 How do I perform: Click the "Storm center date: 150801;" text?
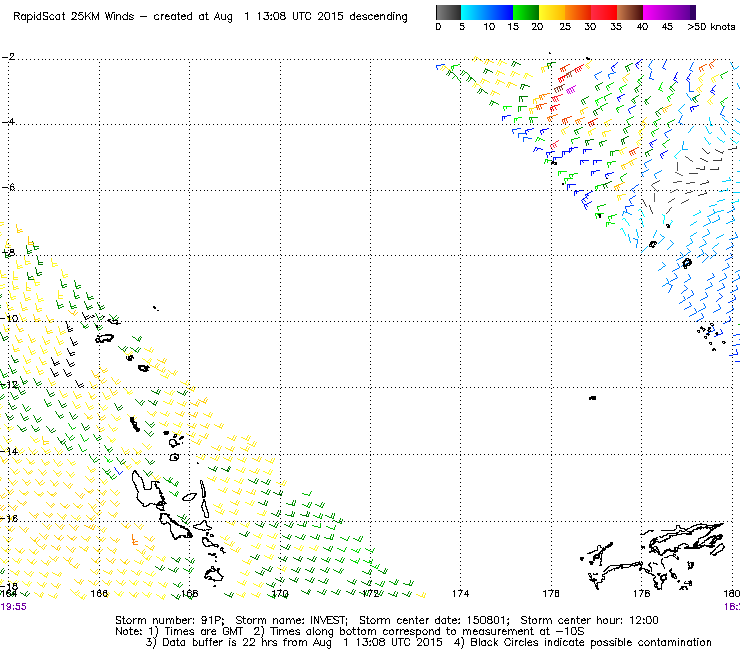tap(434, 620)
